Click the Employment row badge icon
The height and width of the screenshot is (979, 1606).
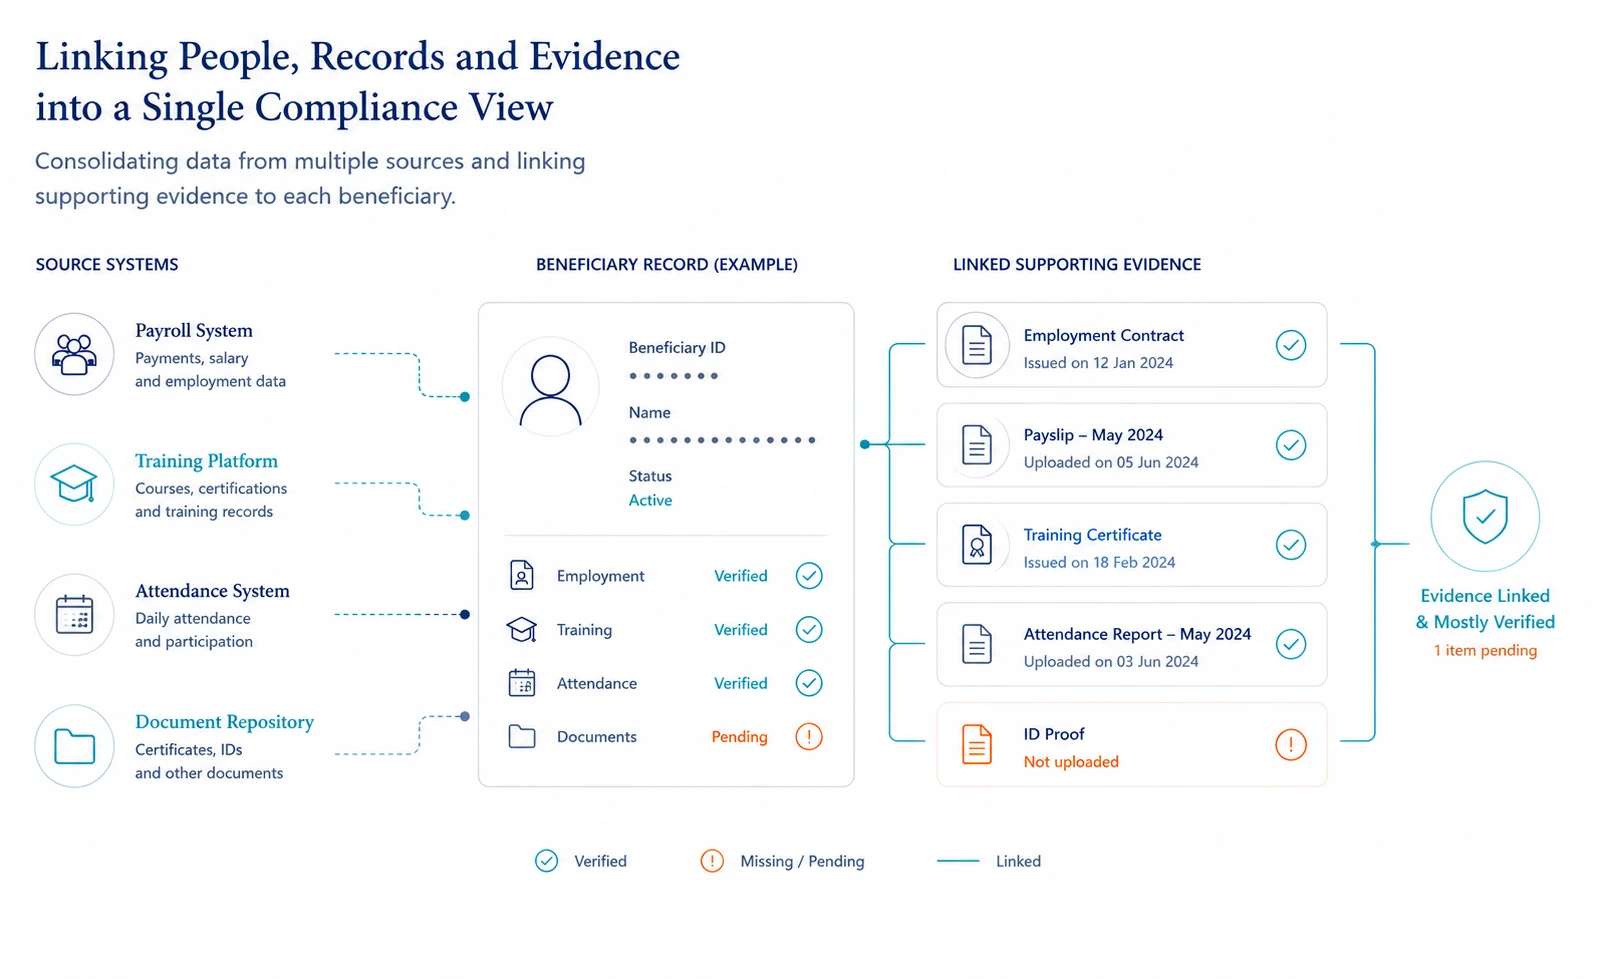point(522,575)
